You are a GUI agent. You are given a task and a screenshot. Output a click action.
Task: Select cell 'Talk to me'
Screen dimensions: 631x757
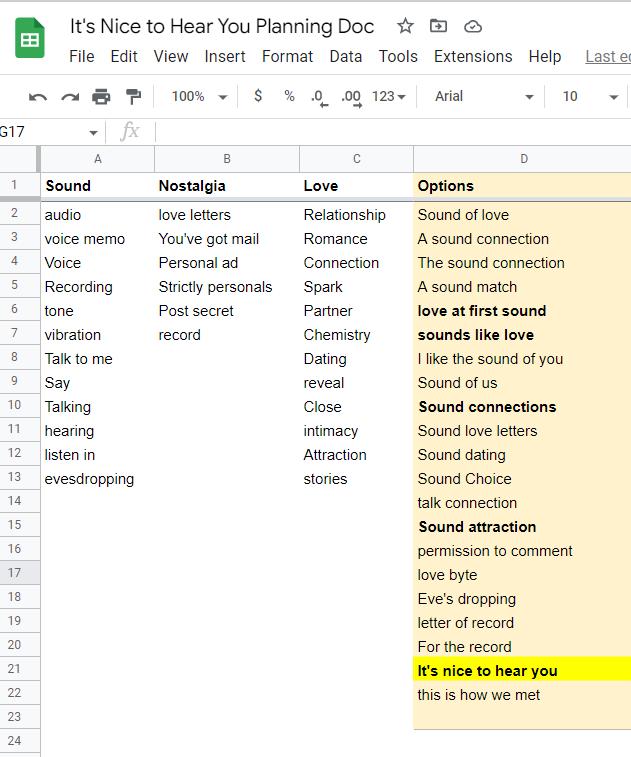tap(98, 359)
